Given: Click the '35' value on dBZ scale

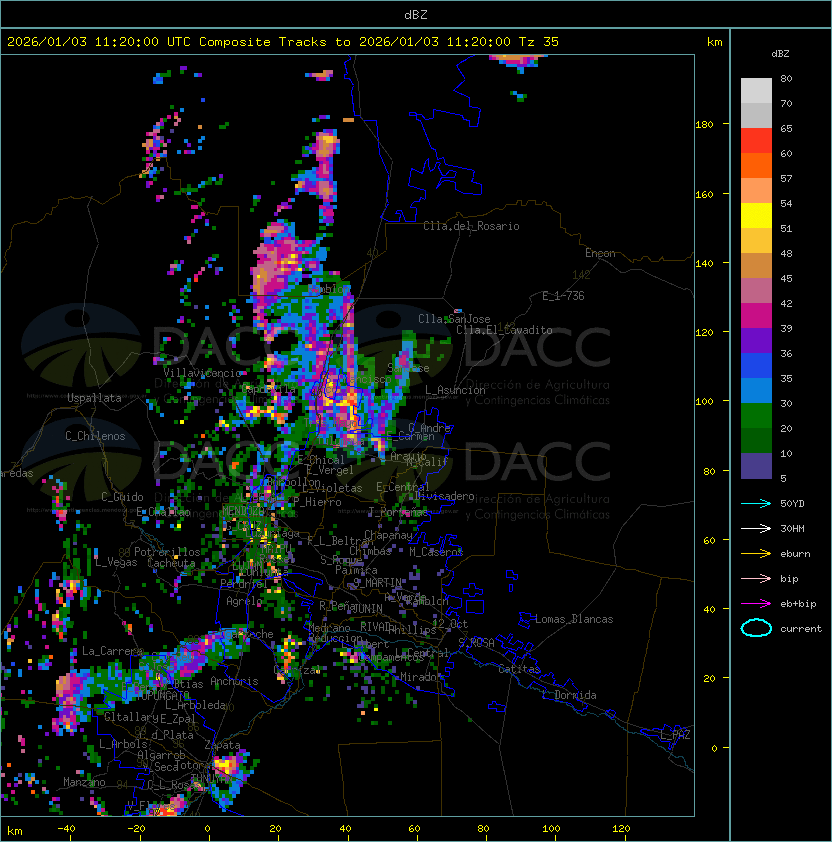Looking at the screenshot, I should (x=786, y=378).
